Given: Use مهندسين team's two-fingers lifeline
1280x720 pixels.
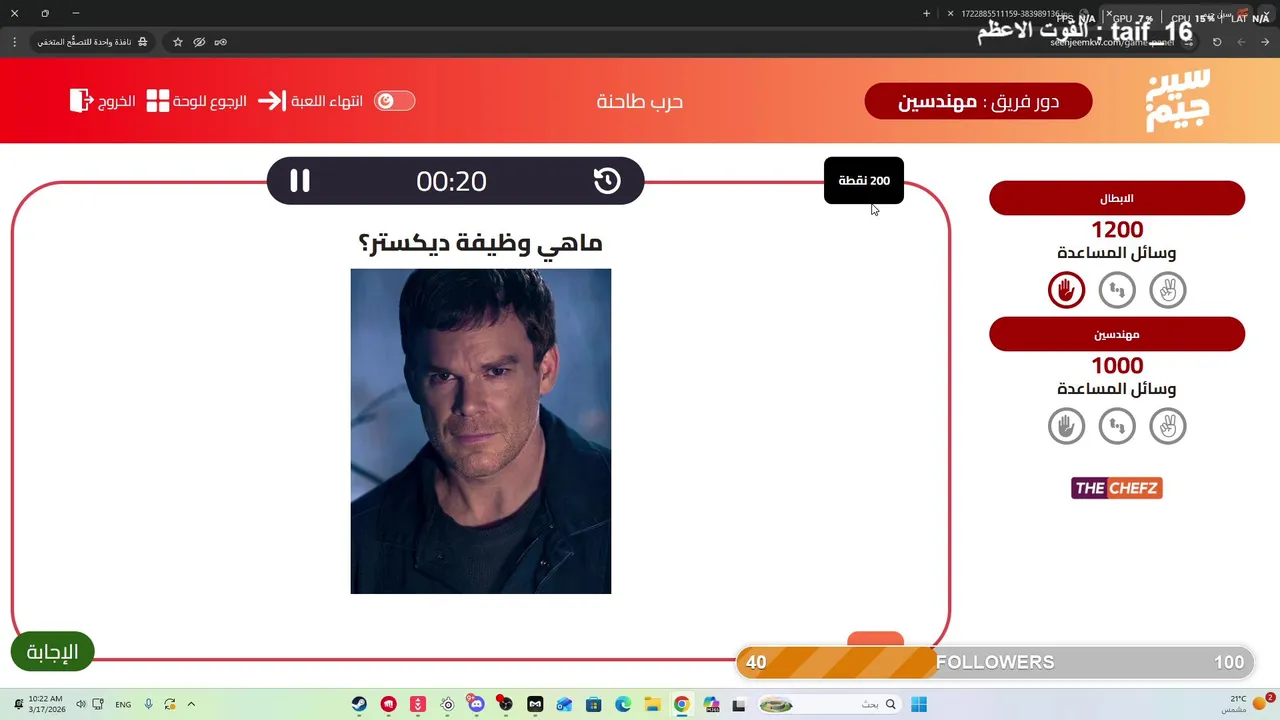Looking at the screenshot, I should 1168,426.
